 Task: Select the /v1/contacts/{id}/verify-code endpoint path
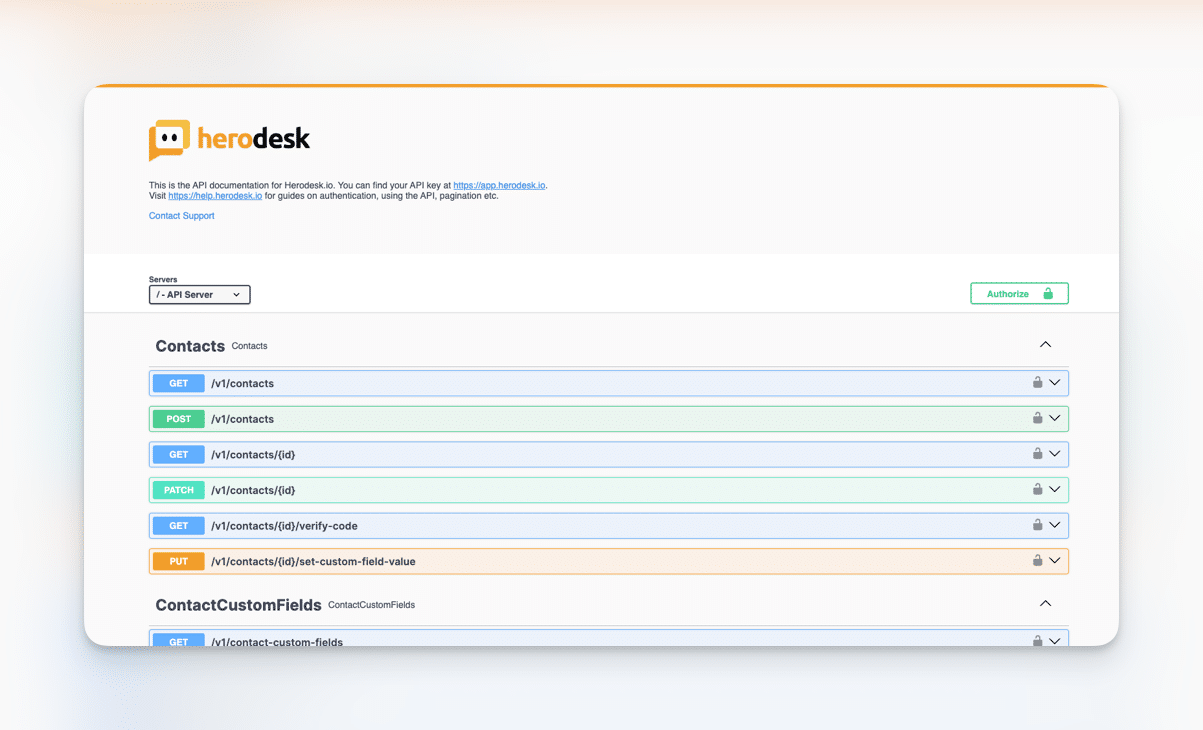(284, 526)
